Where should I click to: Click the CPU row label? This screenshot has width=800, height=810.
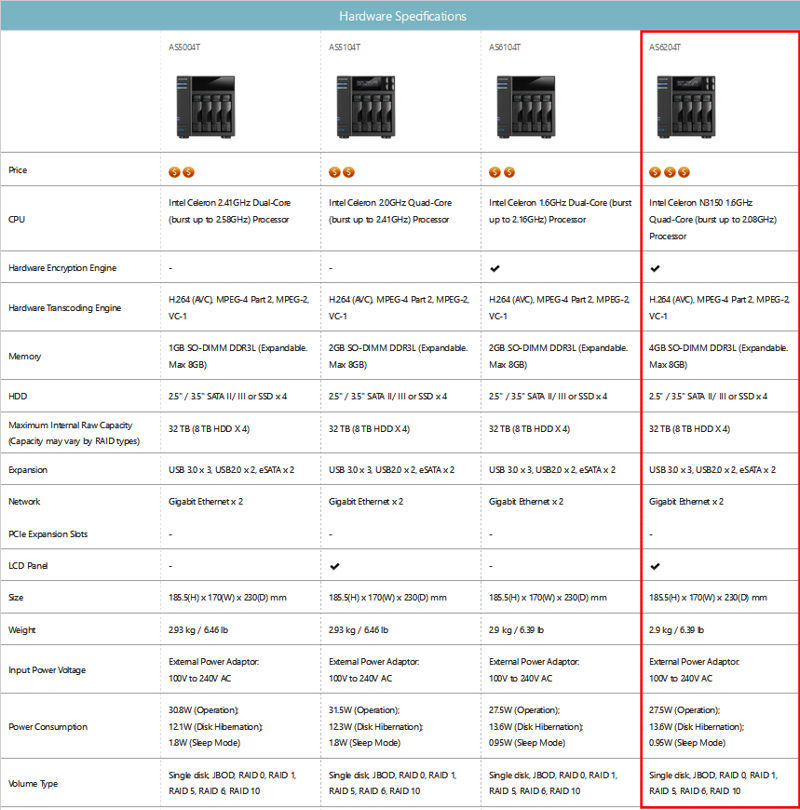click(x=17, y=219)
